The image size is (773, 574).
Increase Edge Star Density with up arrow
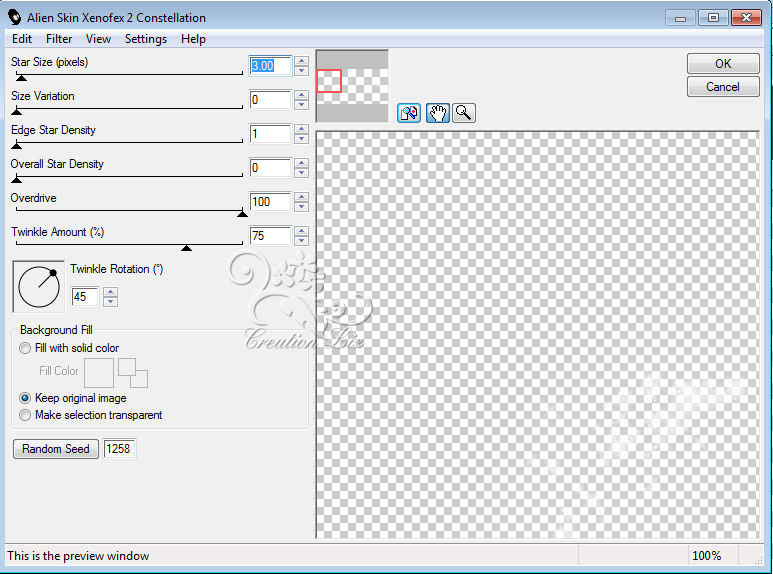[302, 129]
